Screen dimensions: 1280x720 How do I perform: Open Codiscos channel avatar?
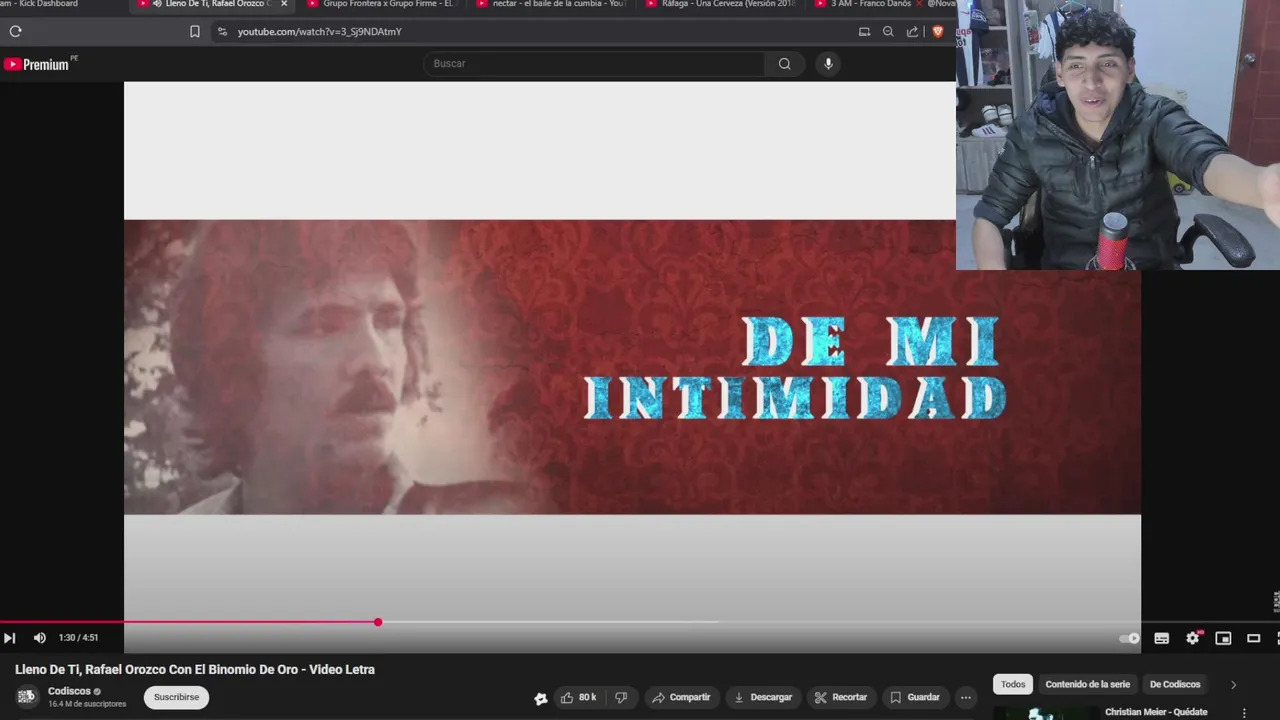[x=27, y=697]
